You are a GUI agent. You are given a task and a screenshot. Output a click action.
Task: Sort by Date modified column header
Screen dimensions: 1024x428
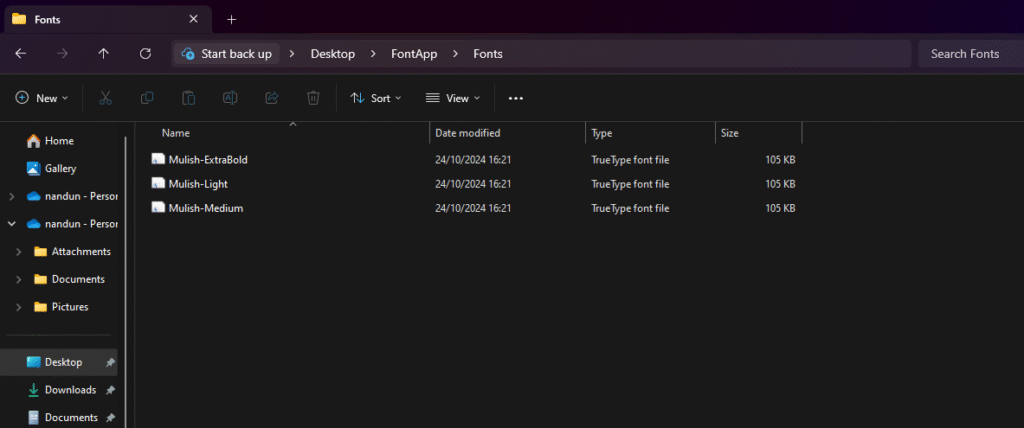(507, 133)
